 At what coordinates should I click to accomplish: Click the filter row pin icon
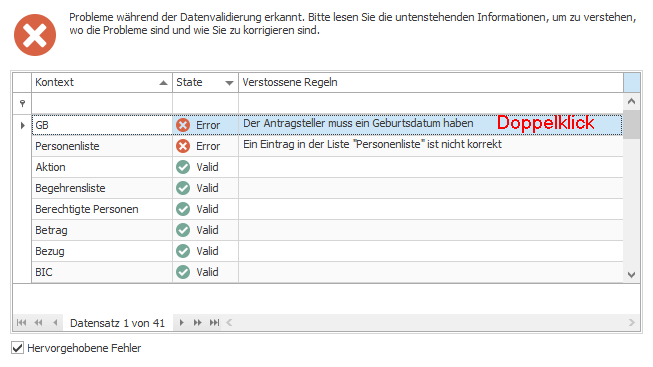click(x=22, y=103)
